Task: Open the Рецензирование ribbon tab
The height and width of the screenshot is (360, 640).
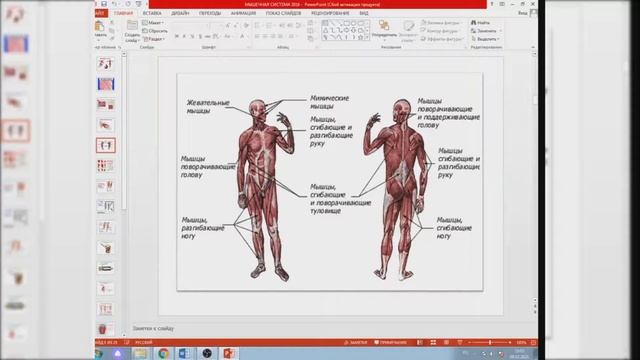Action: pos(330,13)
